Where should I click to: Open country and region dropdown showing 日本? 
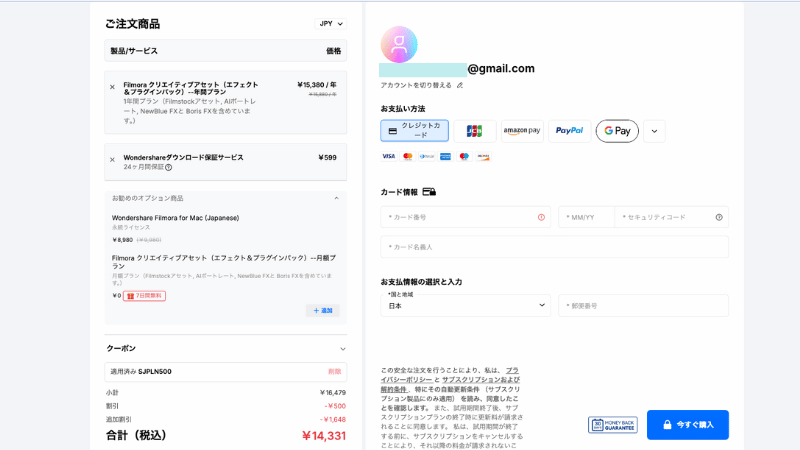tap(465, 305)
